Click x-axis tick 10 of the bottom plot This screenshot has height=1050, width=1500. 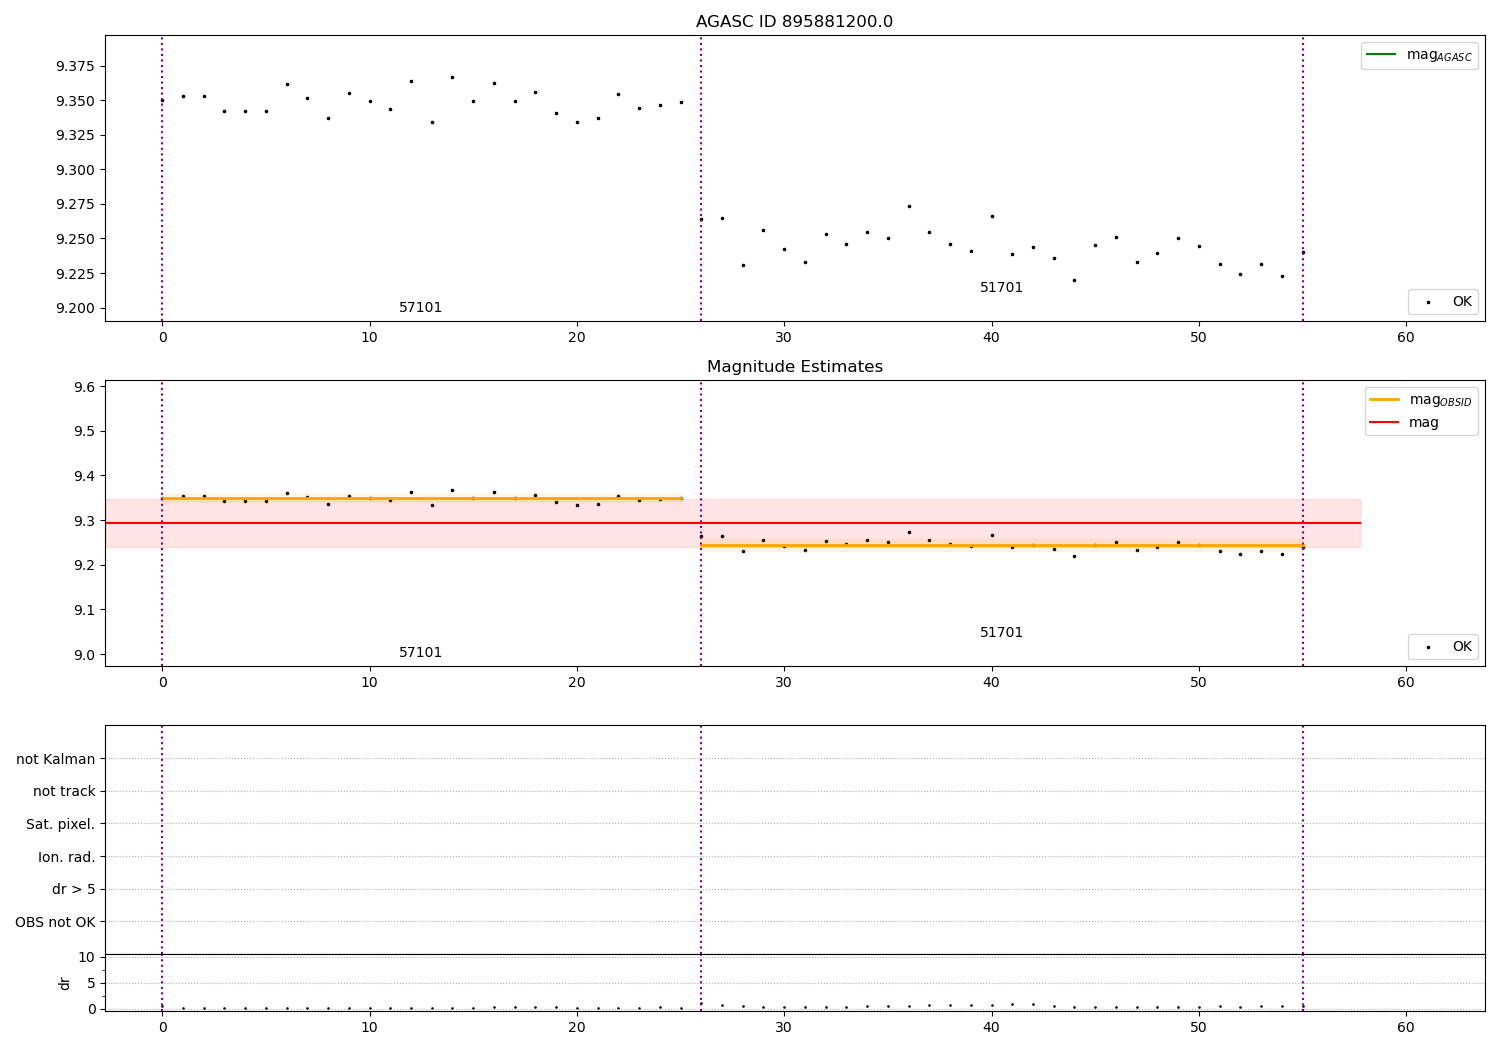[x=370, y=1027]
